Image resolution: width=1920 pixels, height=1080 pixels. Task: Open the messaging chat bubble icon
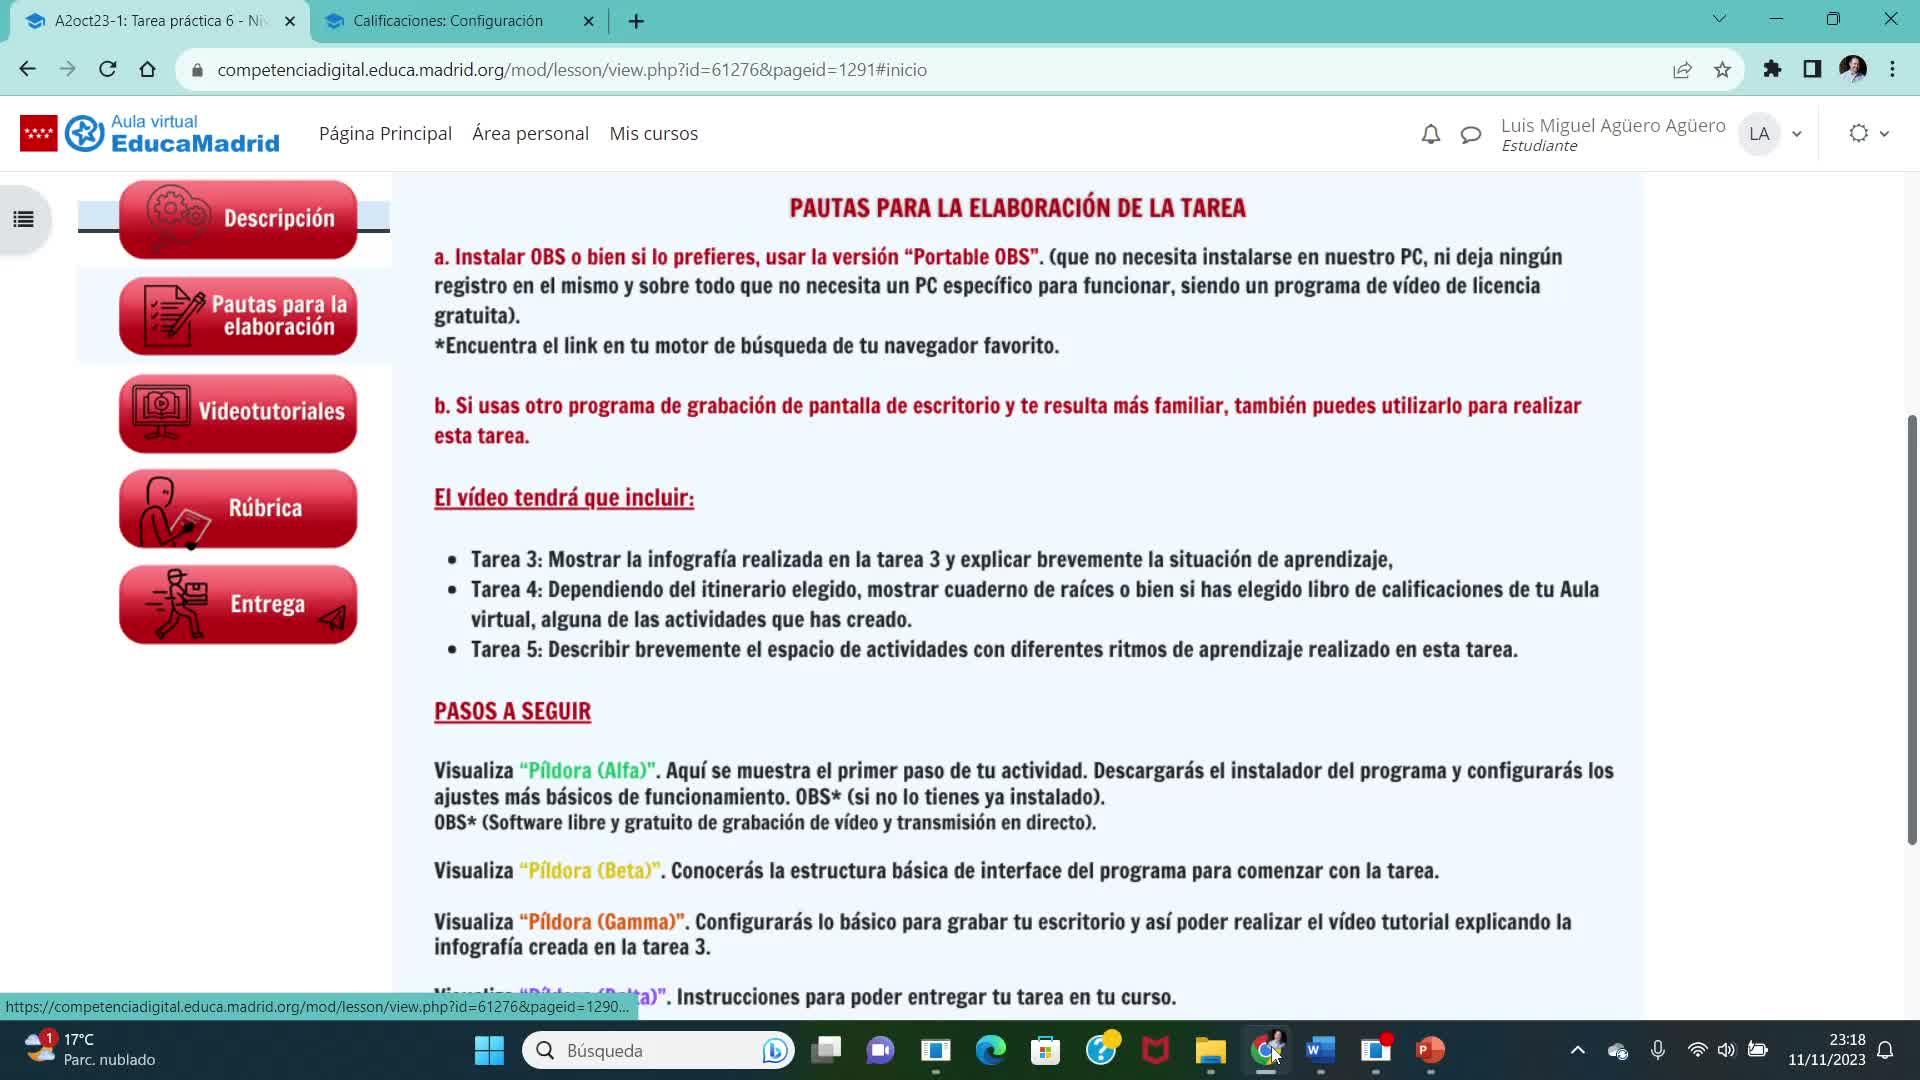pyautogui.click(x=1470, y=134)
